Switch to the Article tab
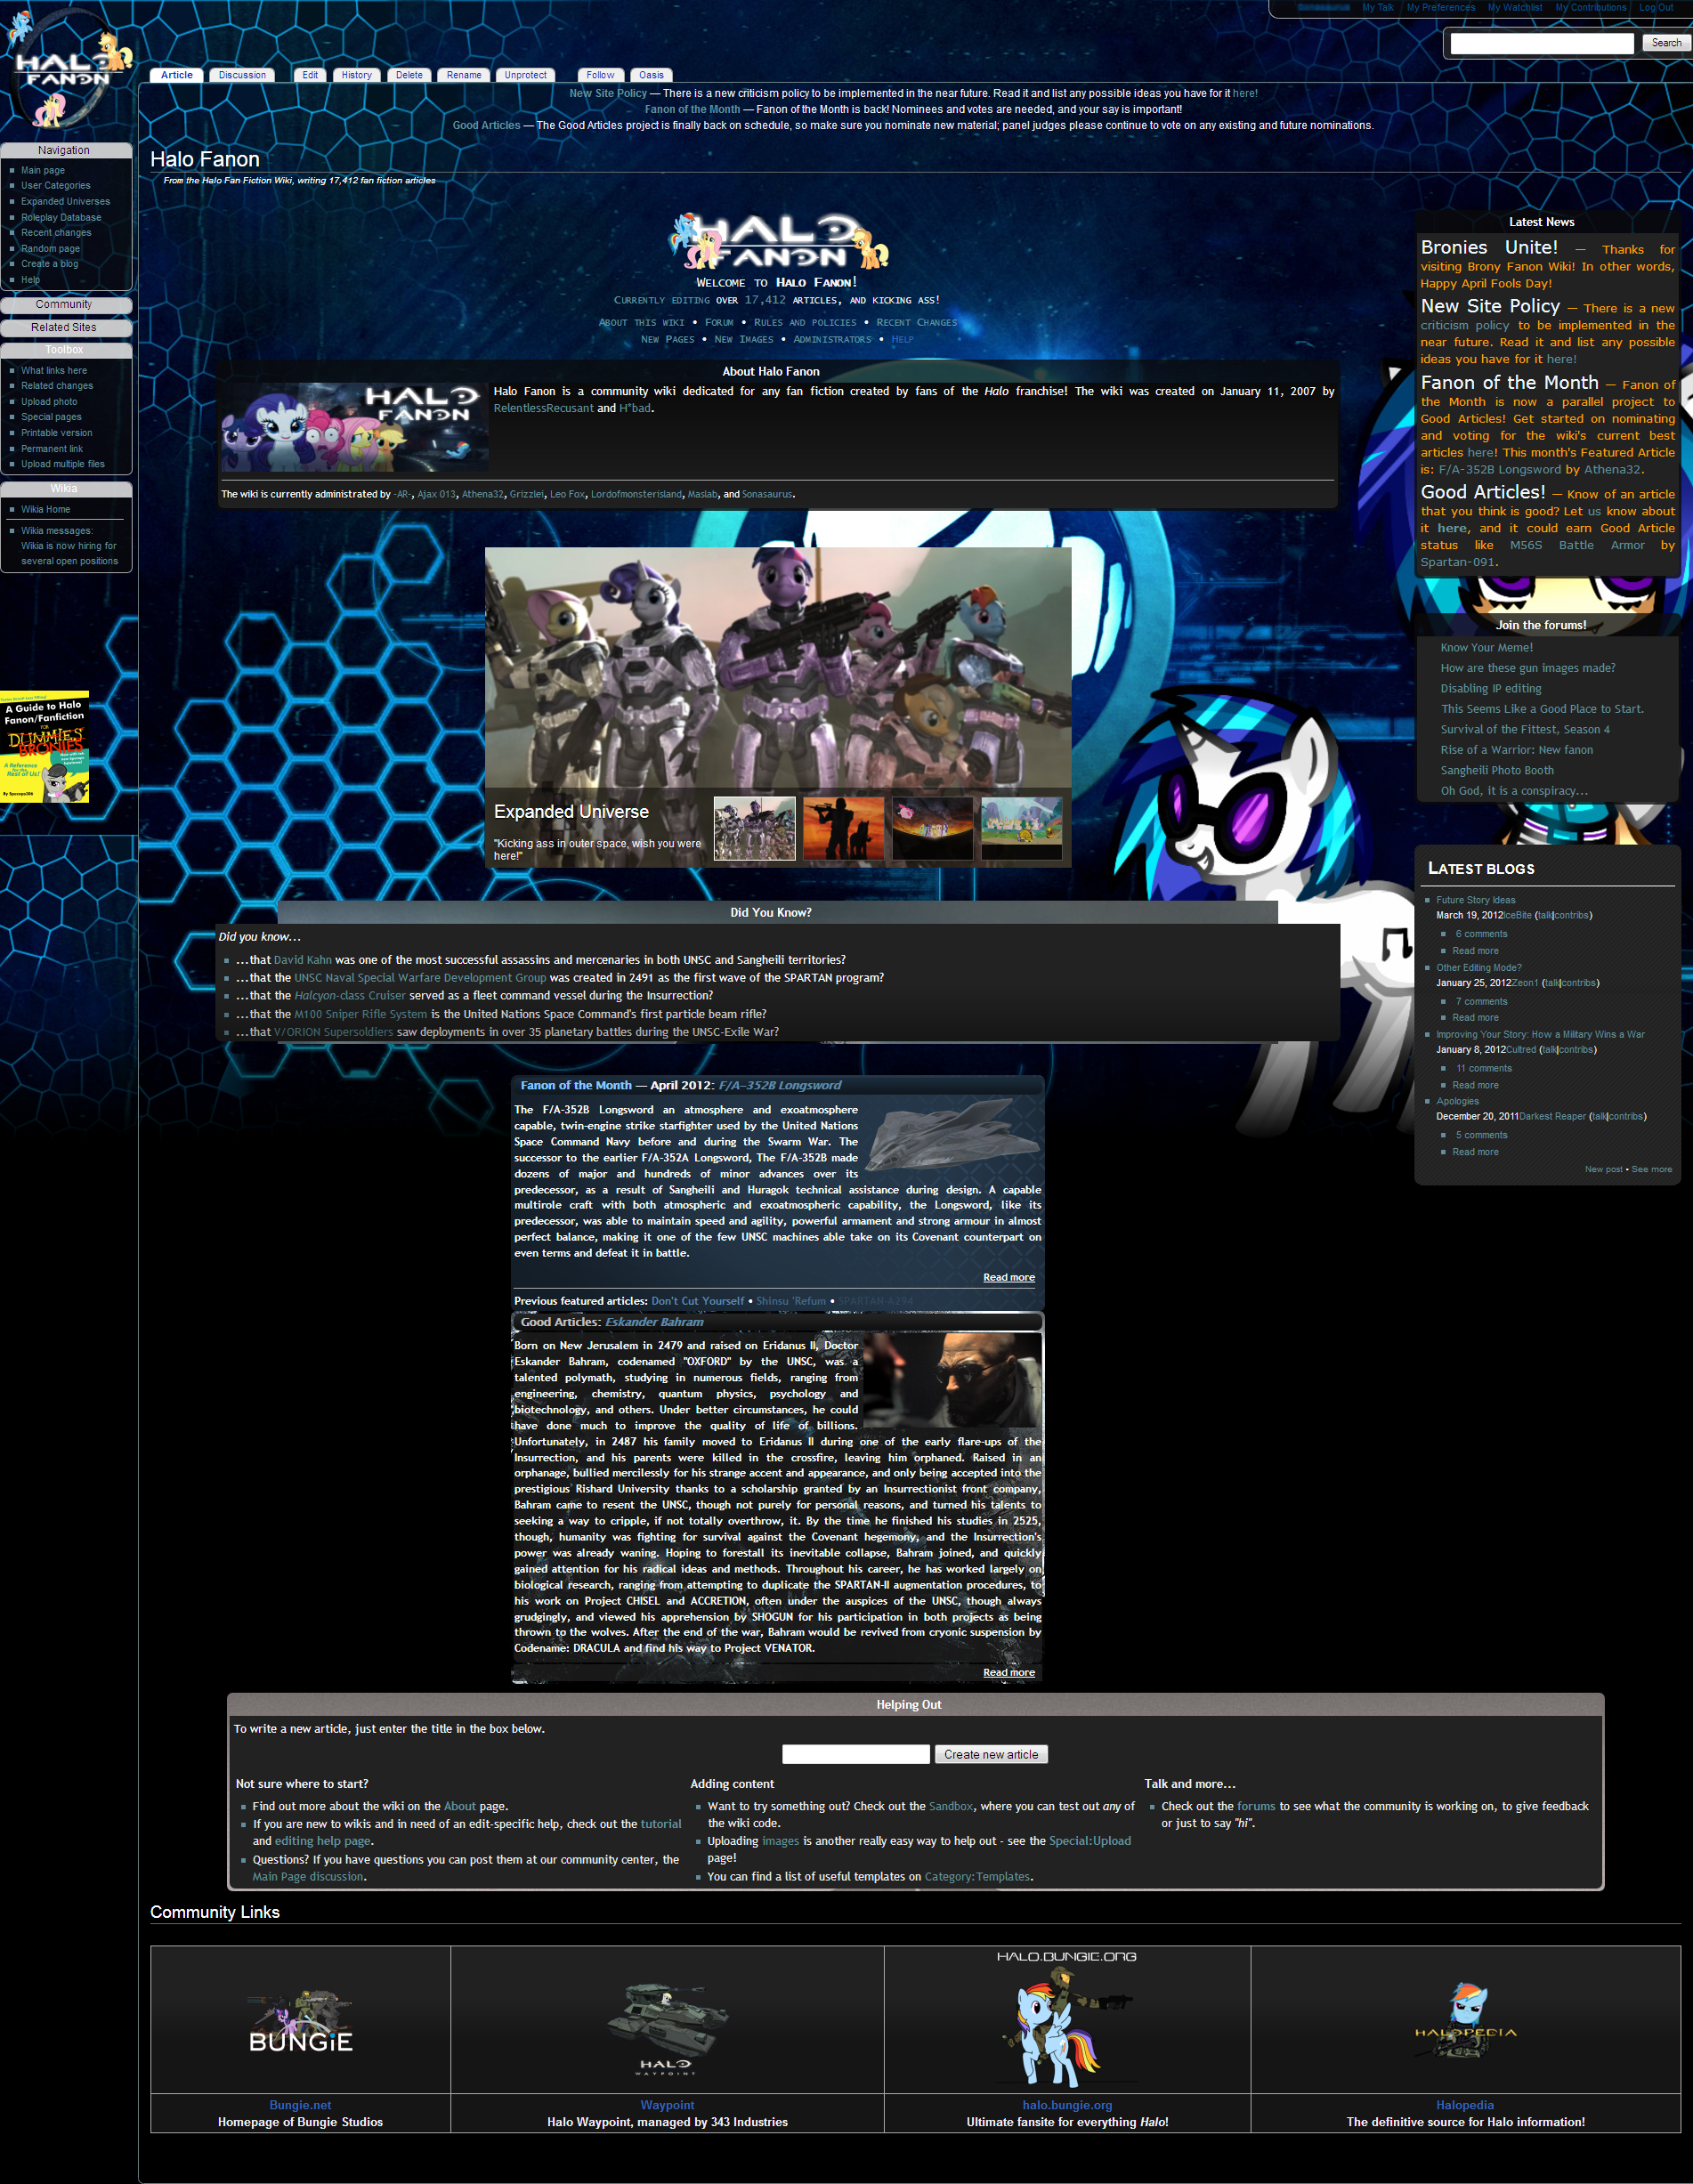 pos(177,75)
